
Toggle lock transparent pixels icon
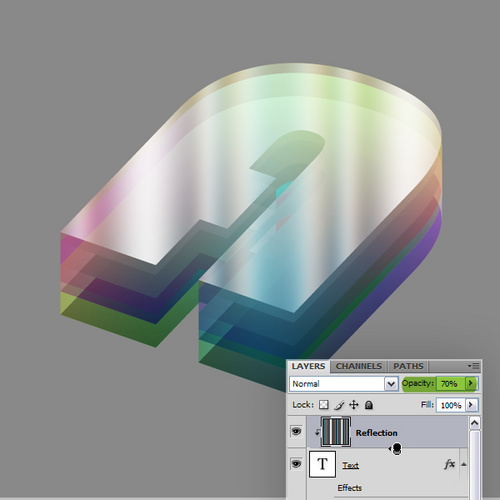click(x=323, y=405)
